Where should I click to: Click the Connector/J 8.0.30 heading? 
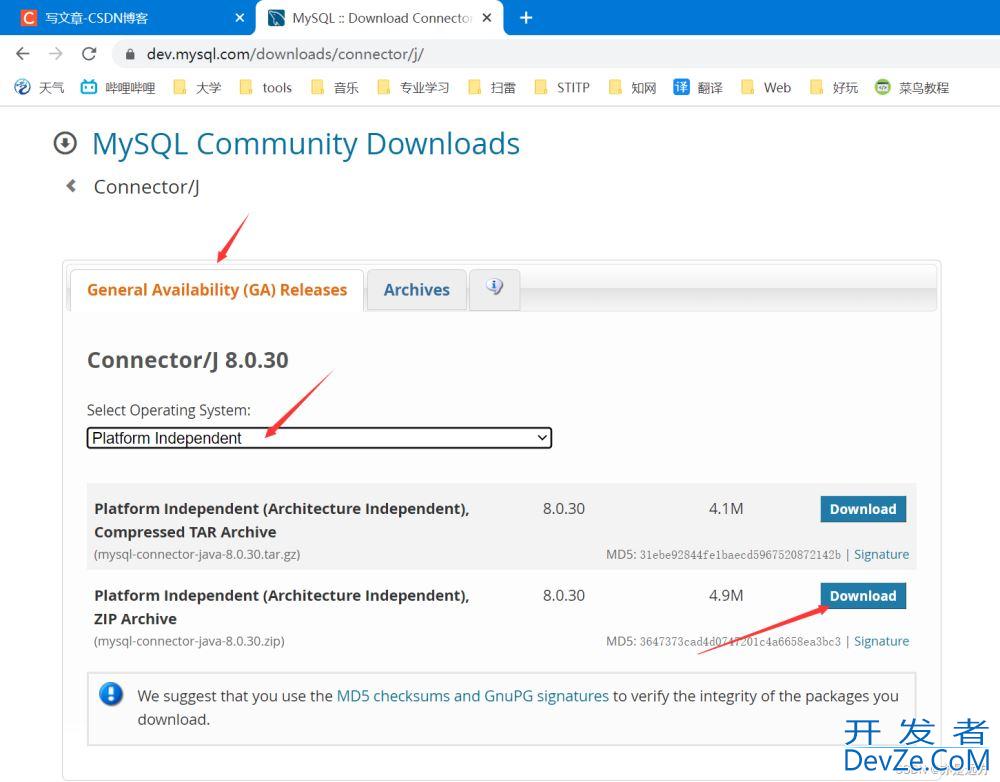click(x=188, y=360)
